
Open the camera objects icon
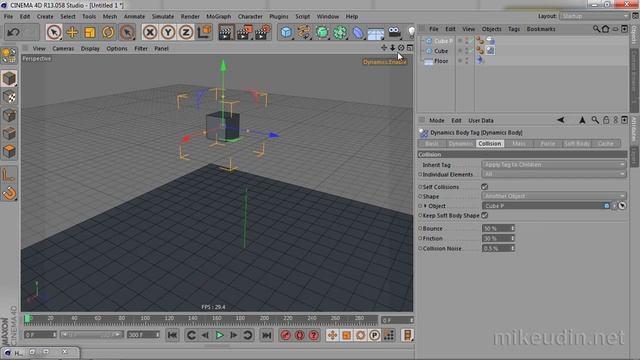click(394, 32)
